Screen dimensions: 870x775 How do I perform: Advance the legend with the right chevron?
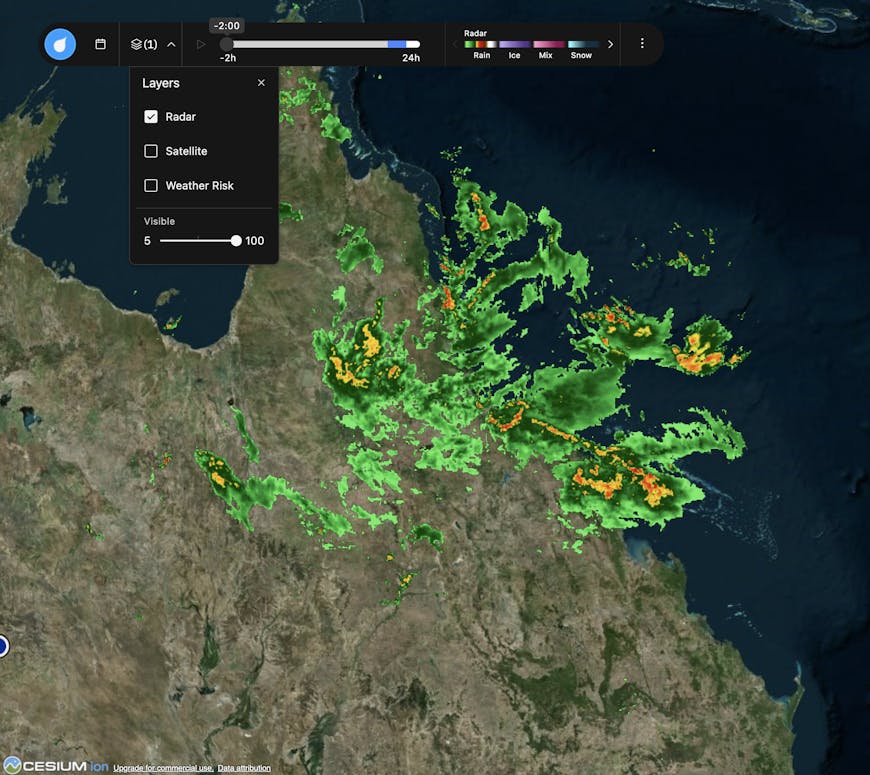[611, 44]
